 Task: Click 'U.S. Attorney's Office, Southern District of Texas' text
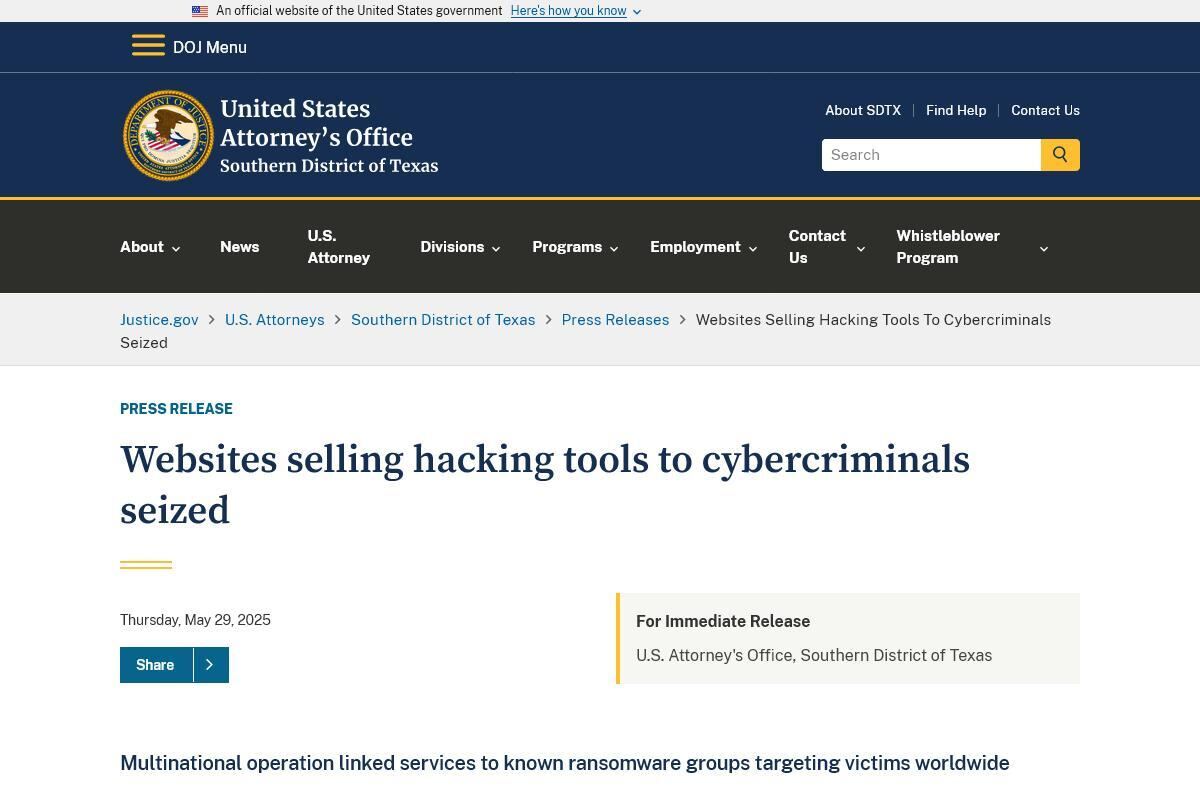pos(814,656)
